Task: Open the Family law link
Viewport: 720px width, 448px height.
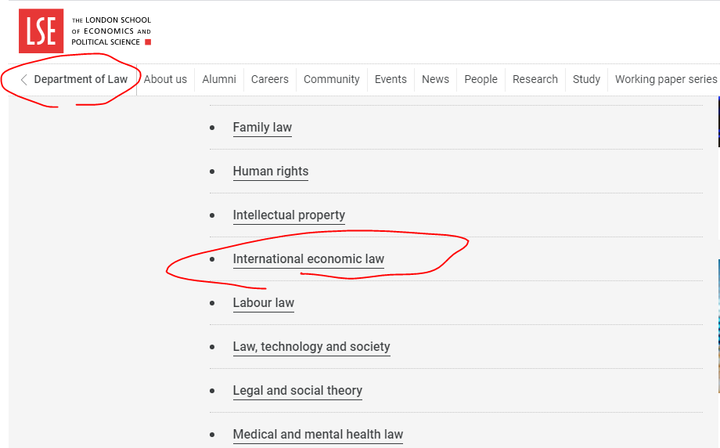Action: [x=262, y=127]
